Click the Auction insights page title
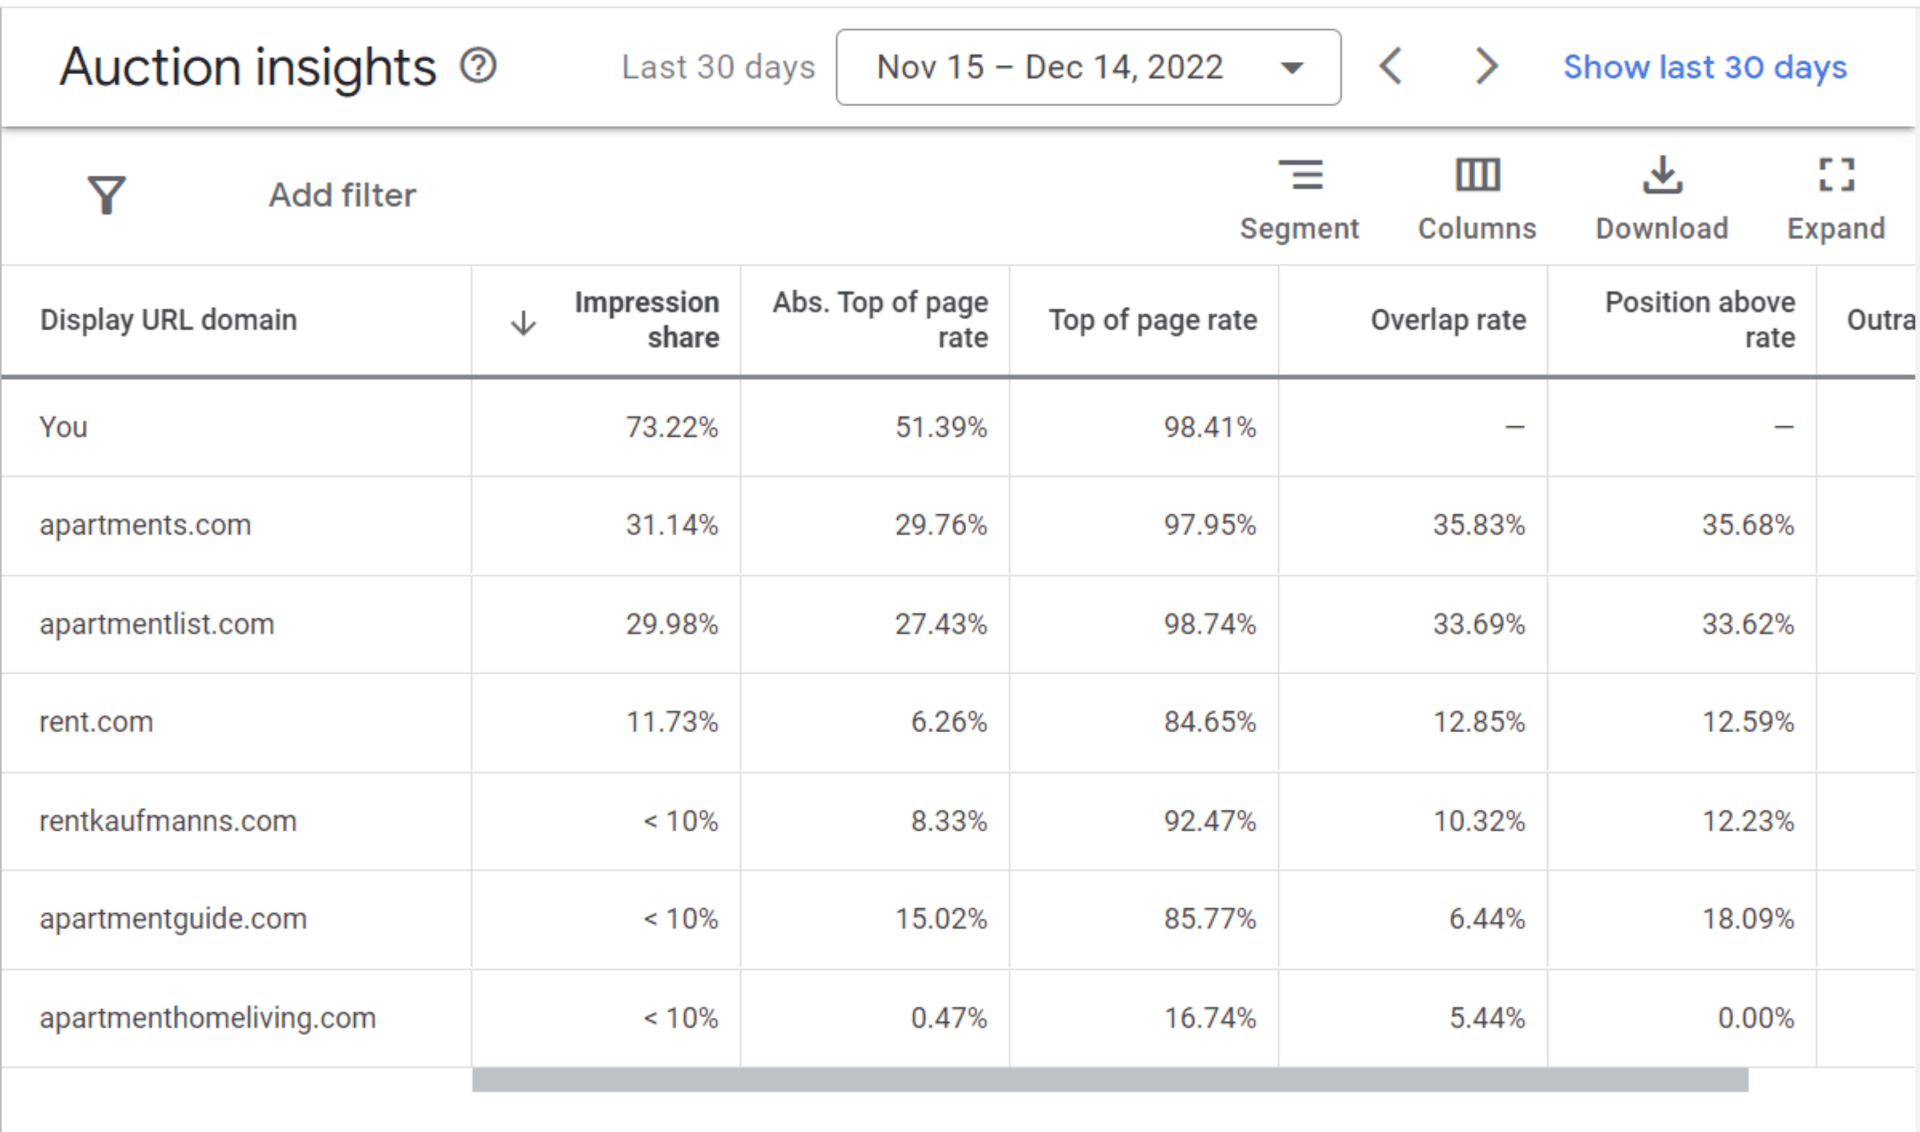Image resolution: width=1920 pixels, height=1132 pixels. (x=248, y=67)
